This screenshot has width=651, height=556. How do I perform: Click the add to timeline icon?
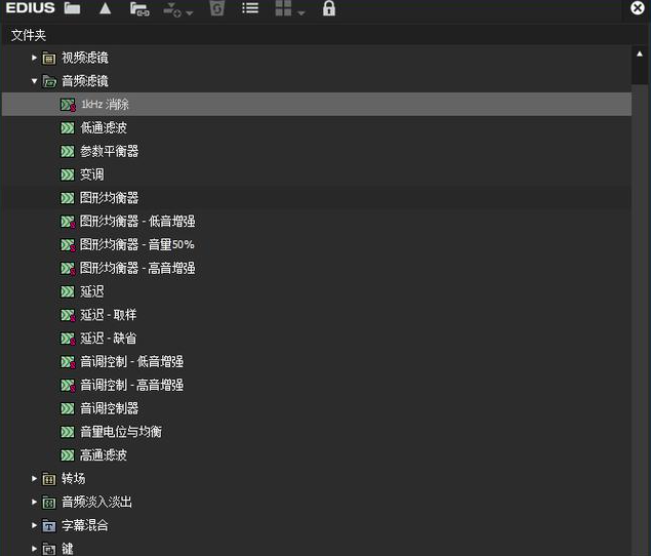point(172,9)
